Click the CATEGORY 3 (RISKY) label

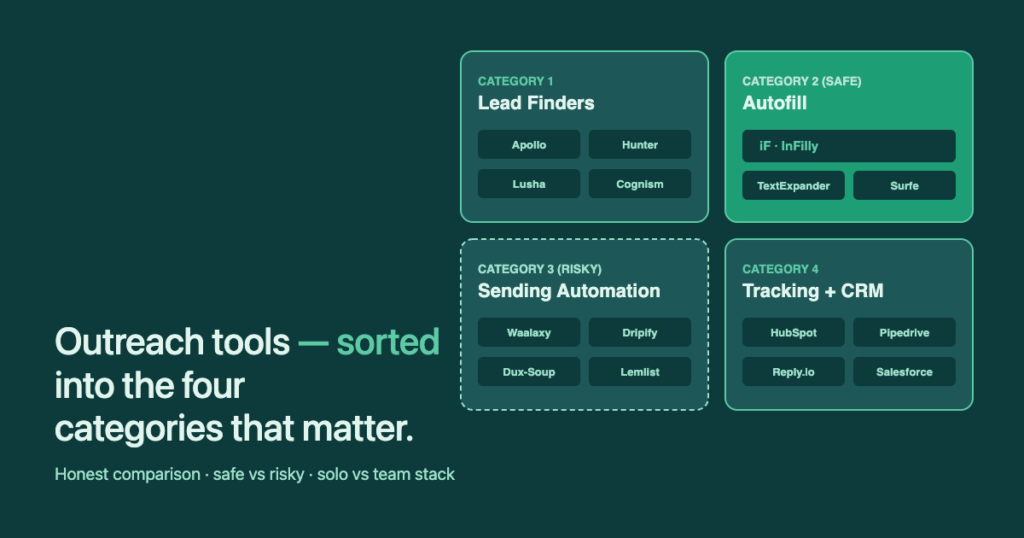click(x=539, y=269)
